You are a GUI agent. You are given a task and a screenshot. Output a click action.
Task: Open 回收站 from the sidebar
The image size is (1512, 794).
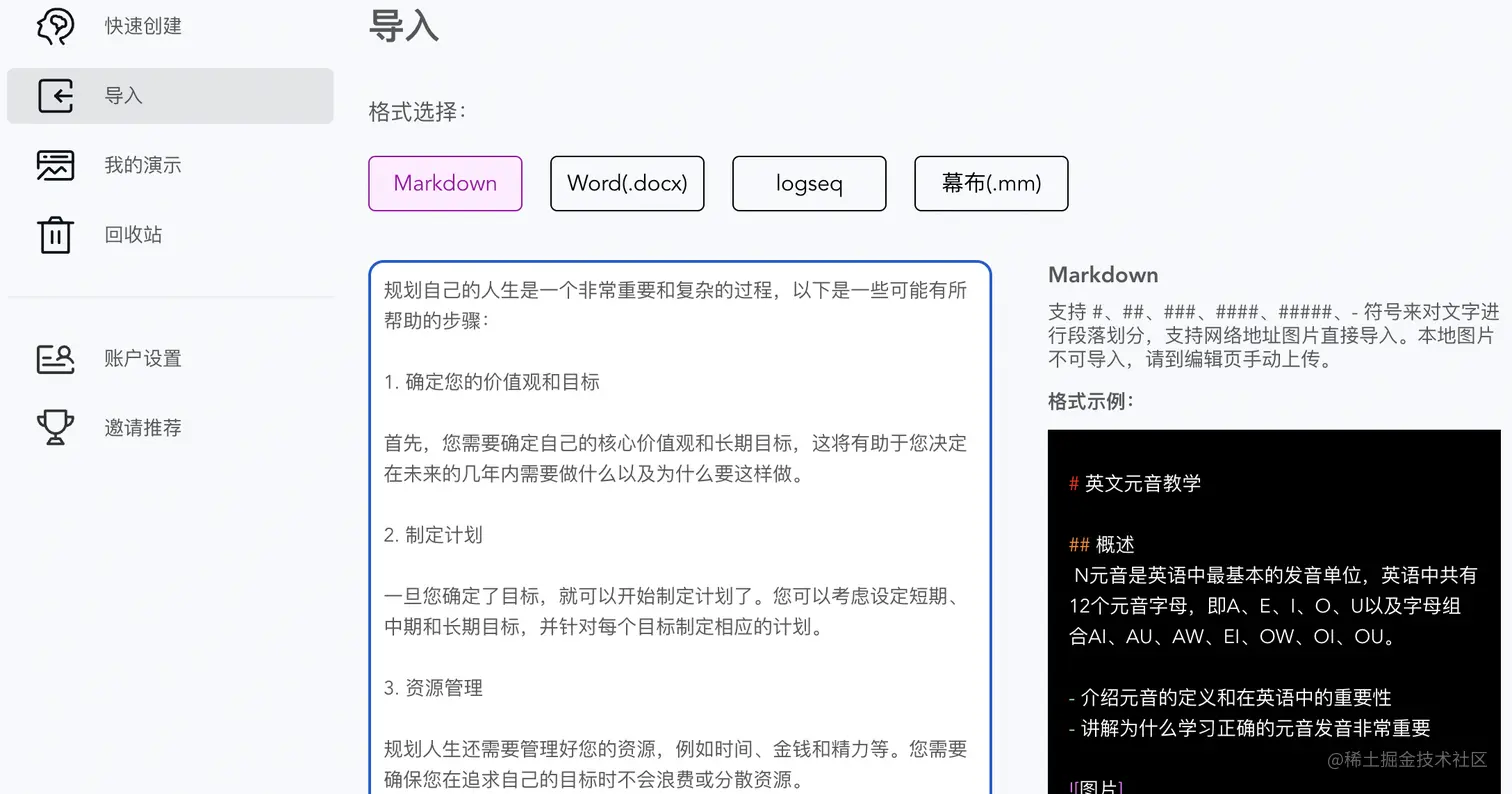(133, 235)
